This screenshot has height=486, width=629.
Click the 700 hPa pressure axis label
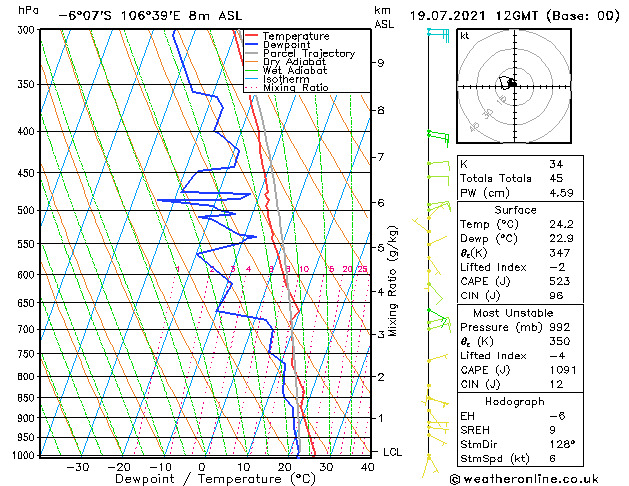click(x=28, y=329)
